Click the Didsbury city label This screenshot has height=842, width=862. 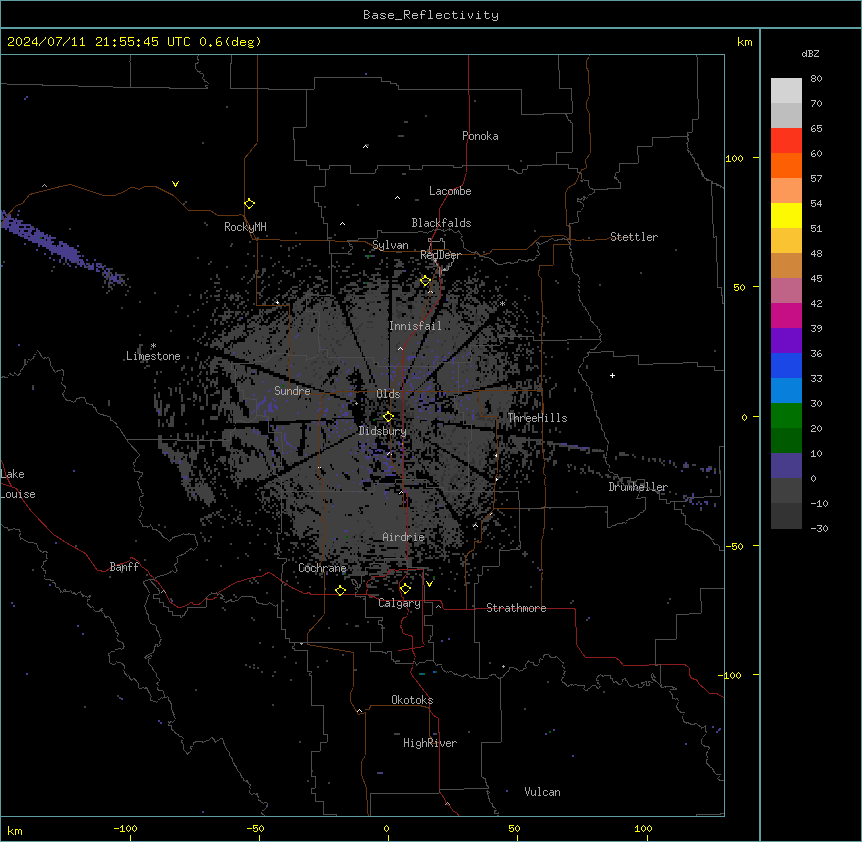[x=383, y=431]
